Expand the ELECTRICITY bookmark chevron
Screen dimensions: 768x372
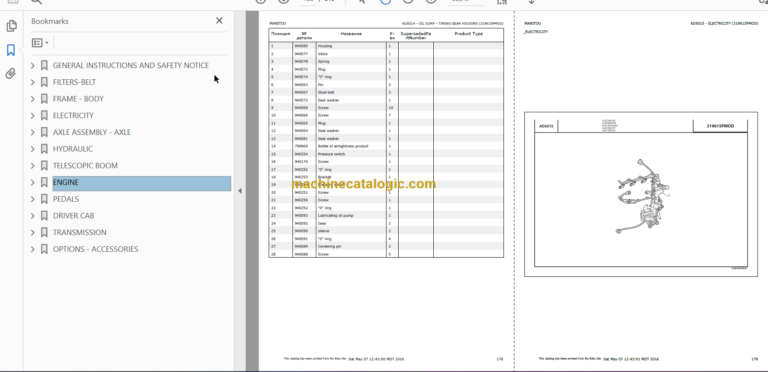[x=33, y=116]
